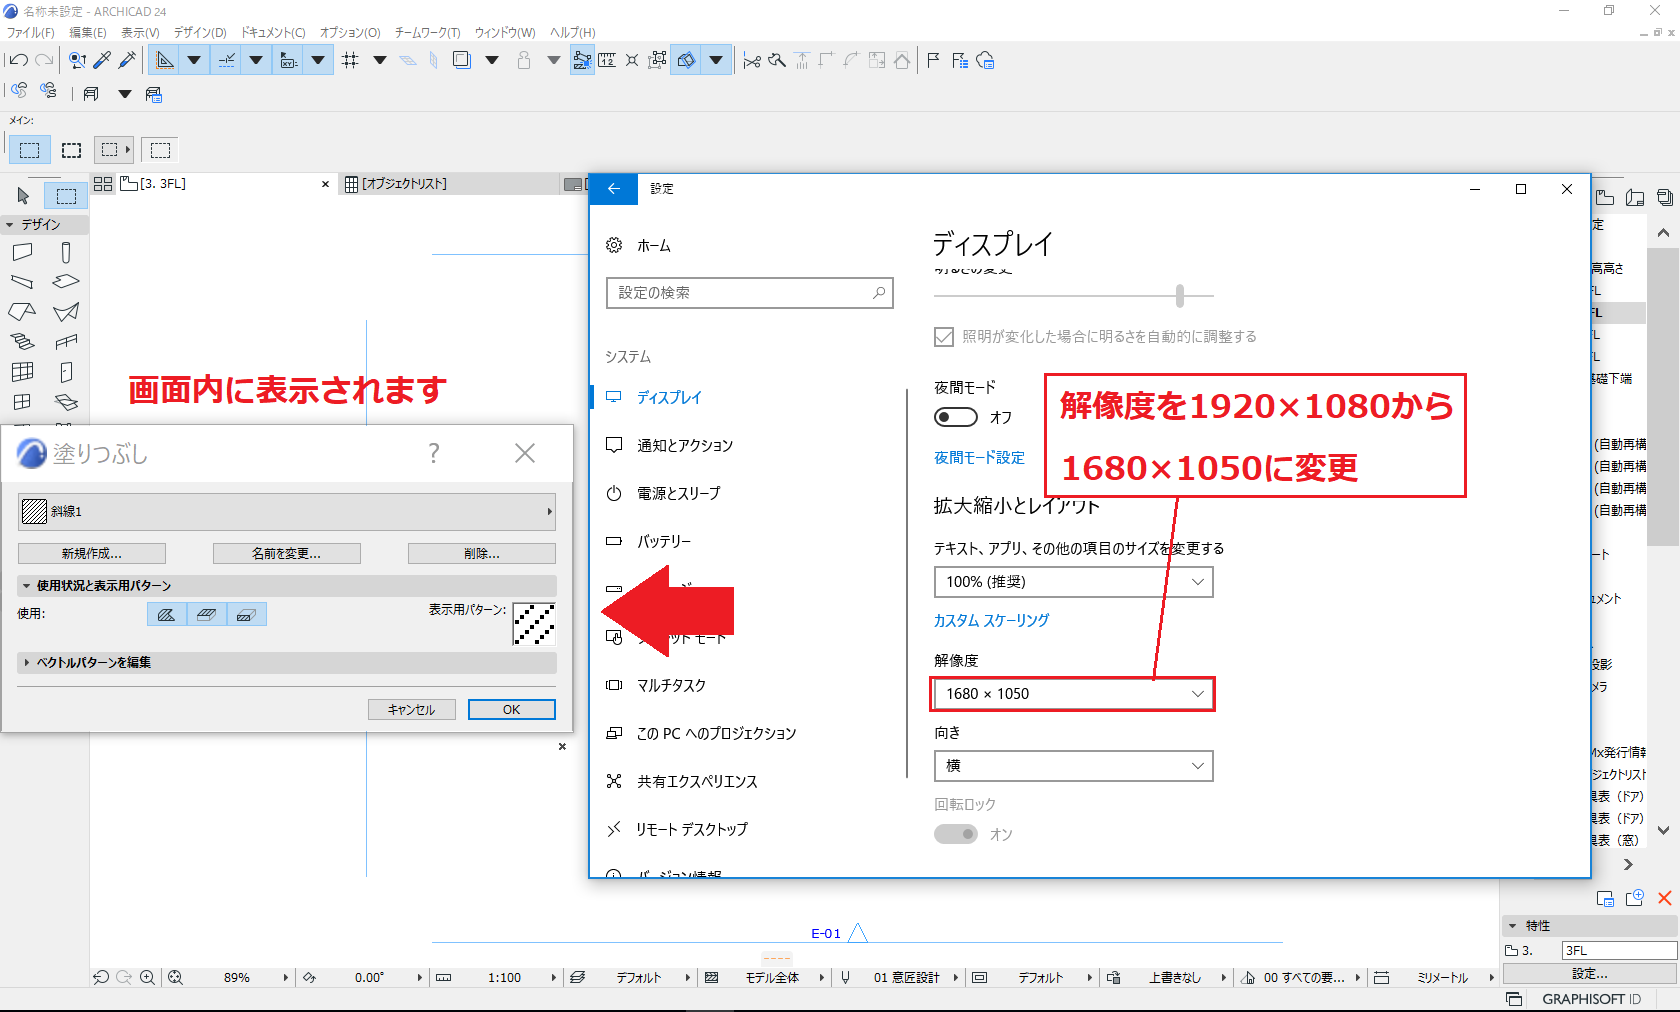
Task: Open the 100% (推奨) scaling dropdown
Action: coord(1073,582)
